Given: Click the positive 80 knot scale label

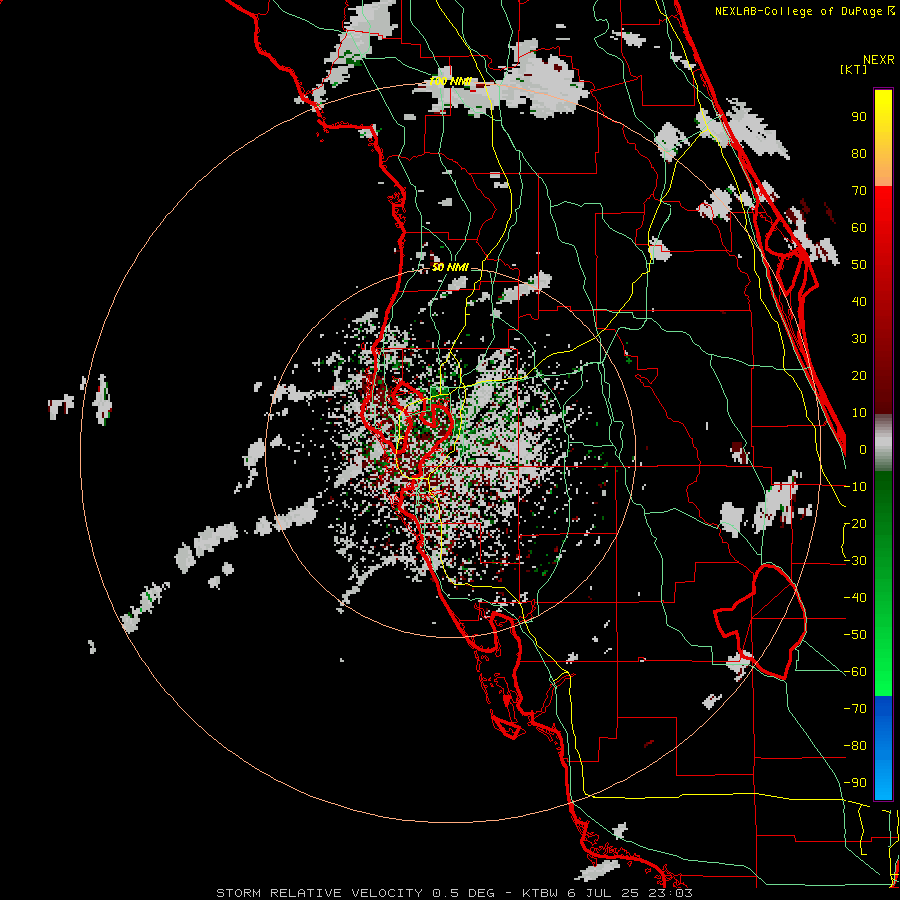Looking at the screenshot, I should (859, 153).
